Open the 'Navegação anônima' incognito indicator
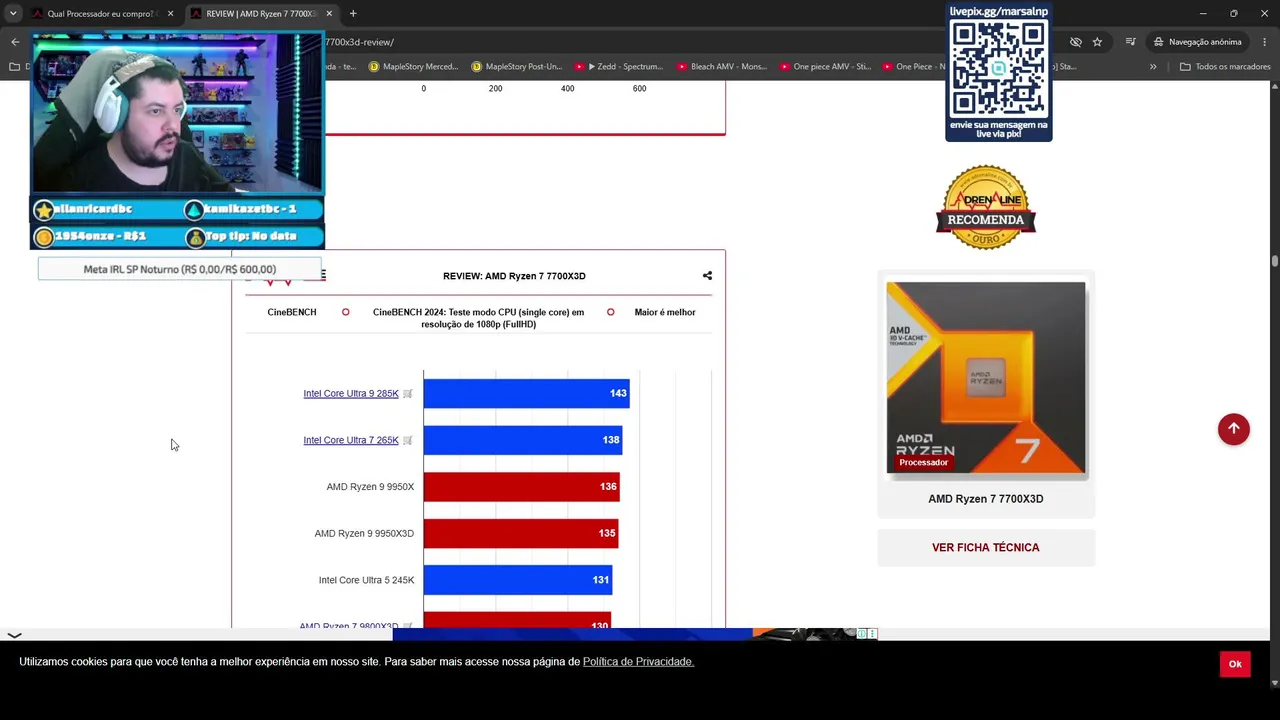Screen dimensions: 1280x720 click(x=1197, y=42)
